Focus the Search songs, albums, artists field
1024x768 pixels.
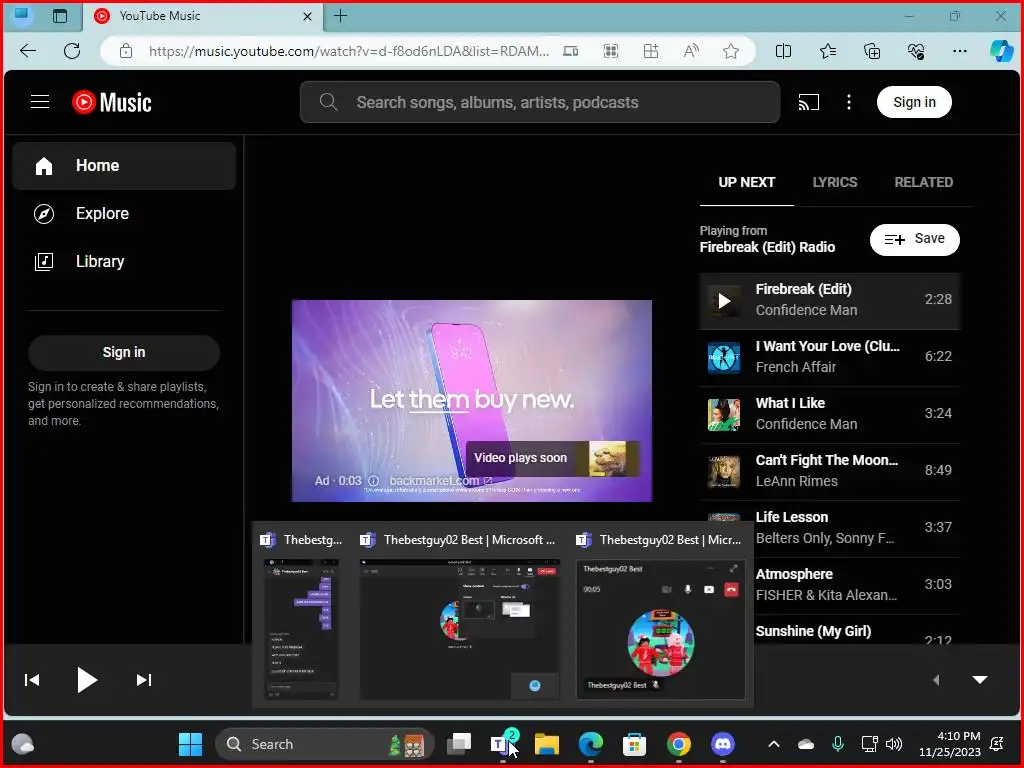pos(539,102)
